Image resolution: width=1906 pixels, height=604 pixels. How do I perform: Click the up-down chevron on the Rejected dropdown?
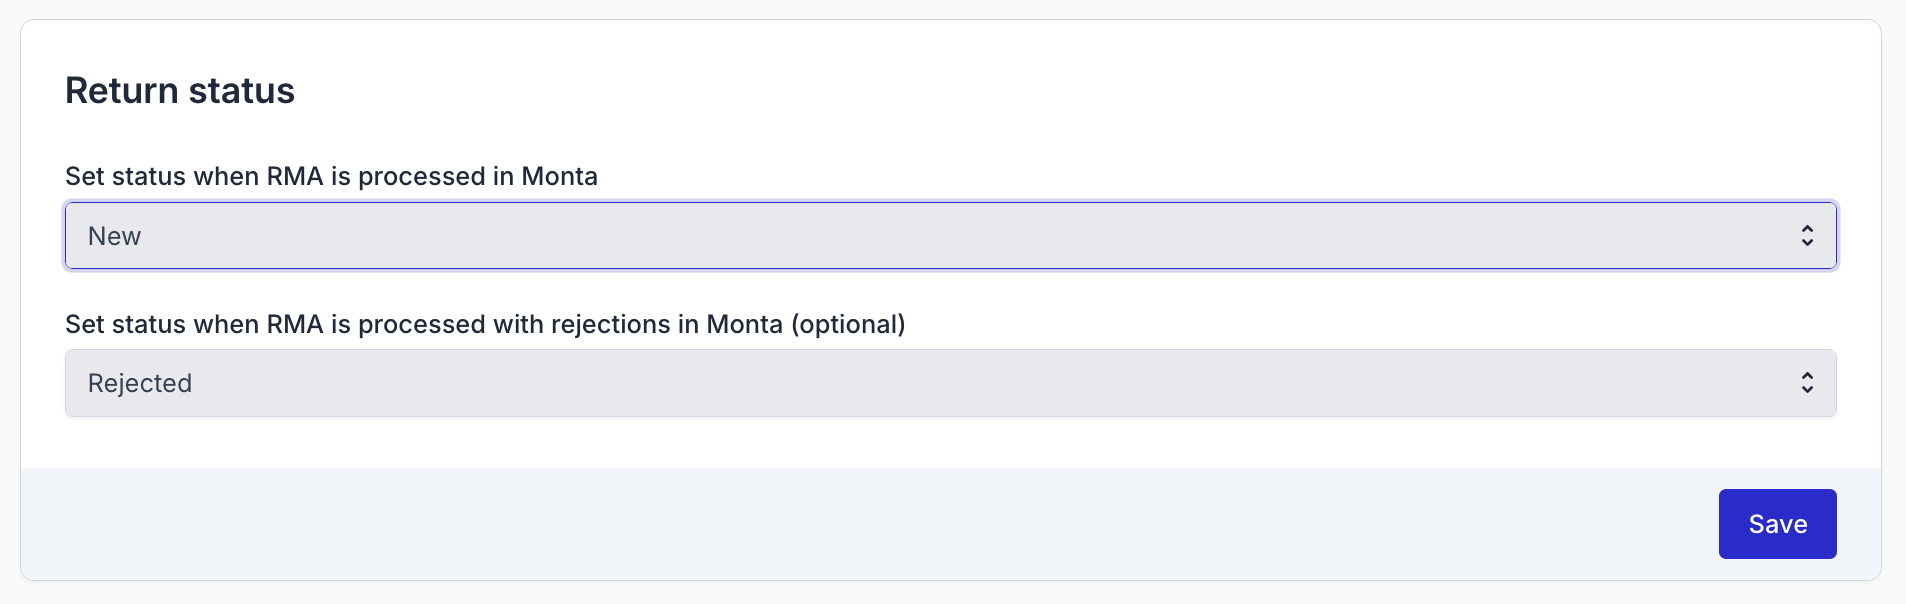coord(1807,383)
